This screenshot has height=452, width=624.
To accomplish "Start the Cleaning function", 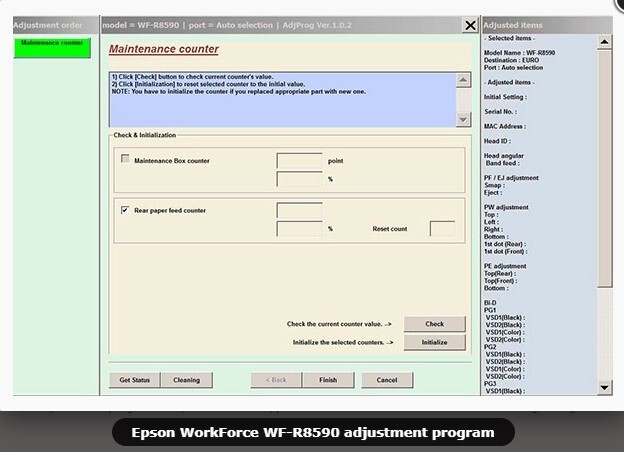I will [187, 380].
